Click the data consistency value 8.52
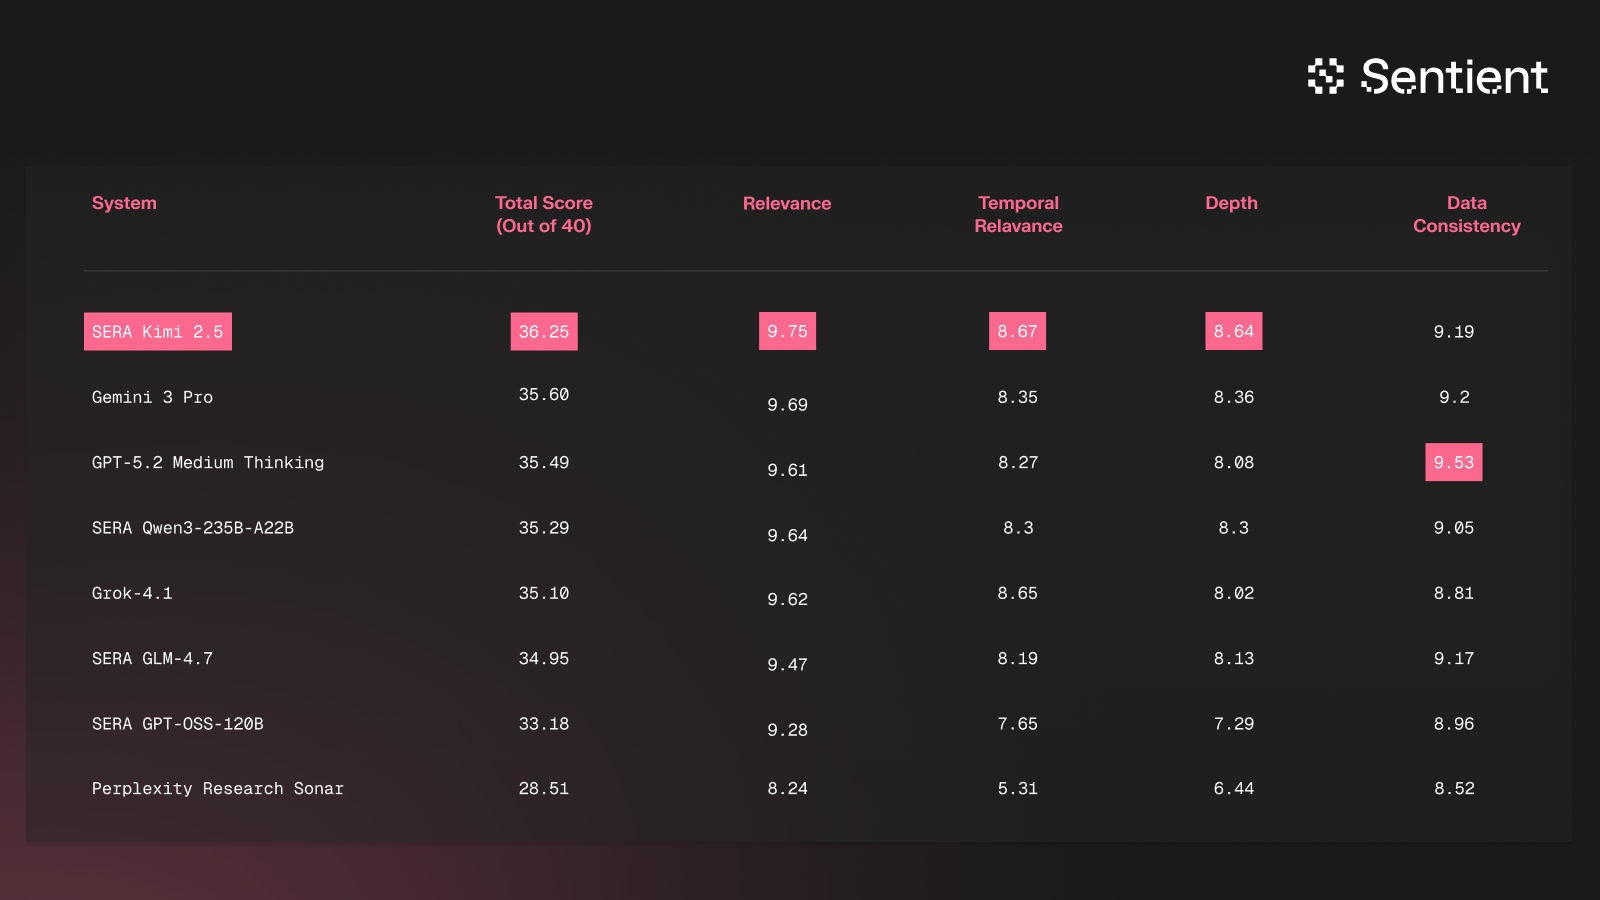 click(1454, 789)
